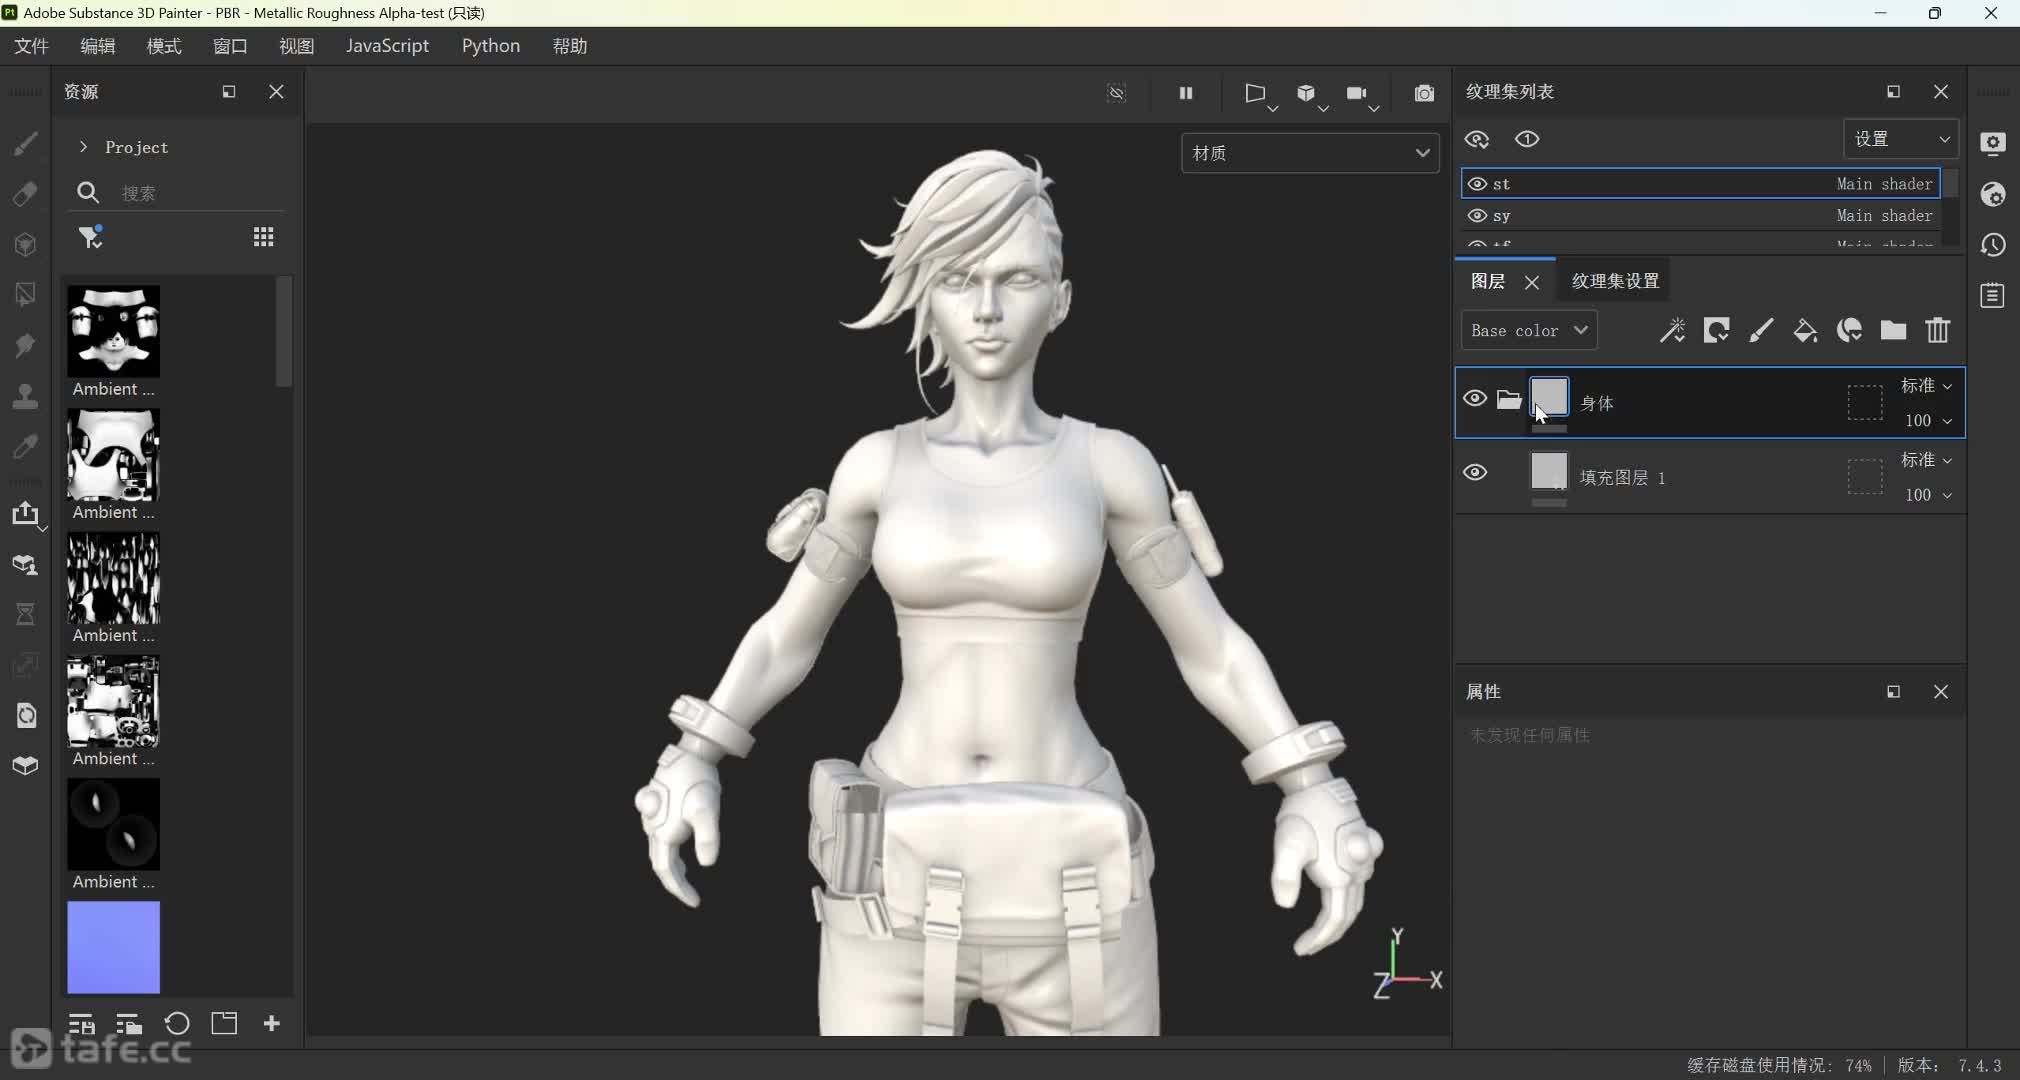Screen dimensions: 2020x1080
Task: Select the blue normal map thumbnail
Action: pyautogui.click(x=113, y=947)
